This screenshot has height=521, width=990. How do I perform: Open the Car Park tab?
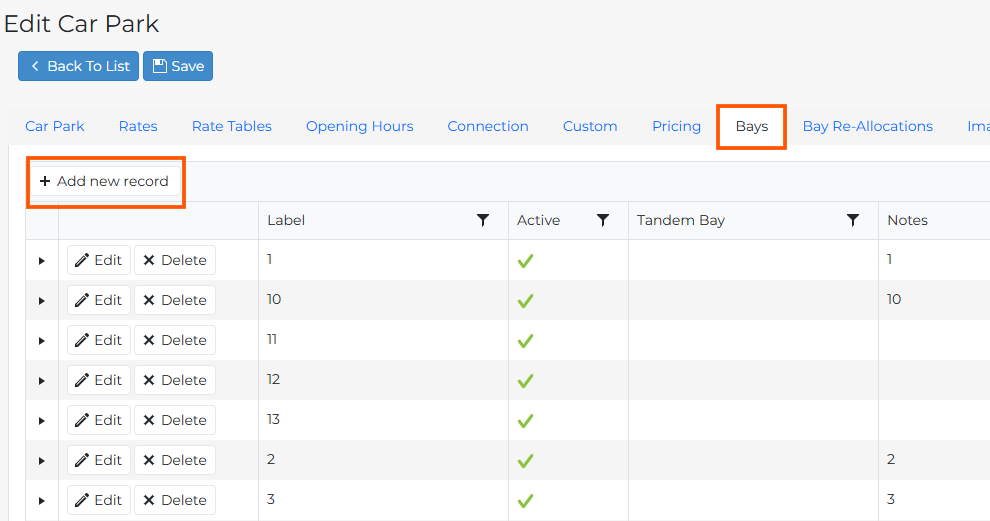pos(55,126)
